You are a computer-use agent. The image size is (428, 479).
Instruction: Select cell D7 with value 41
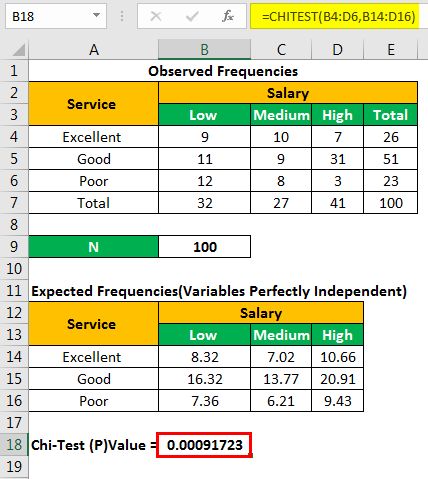[337, 203]
